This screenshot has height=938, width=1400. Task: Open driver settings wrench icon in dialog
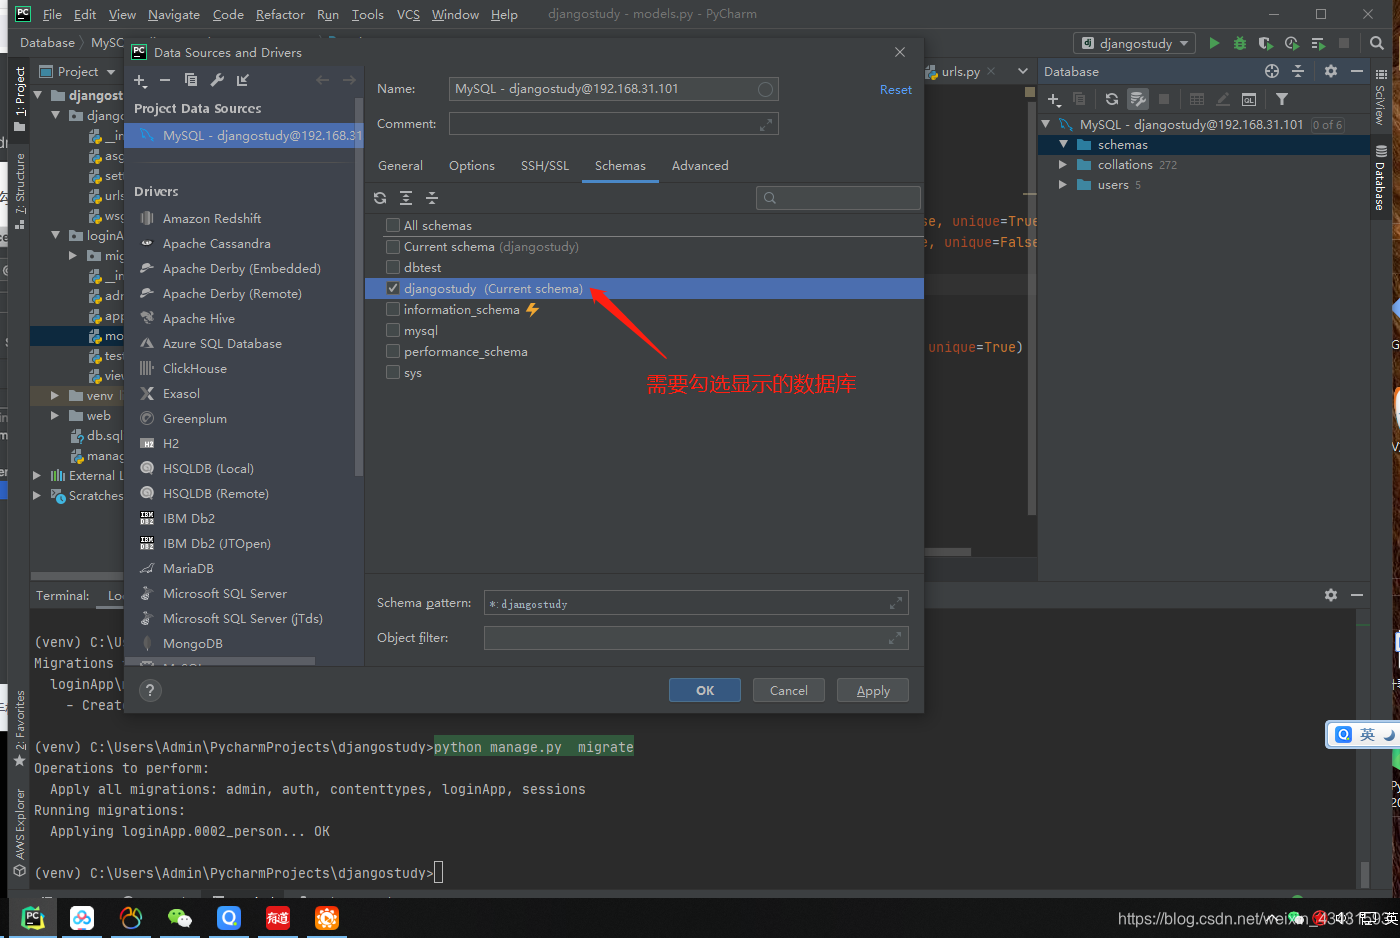pos(217,80)
